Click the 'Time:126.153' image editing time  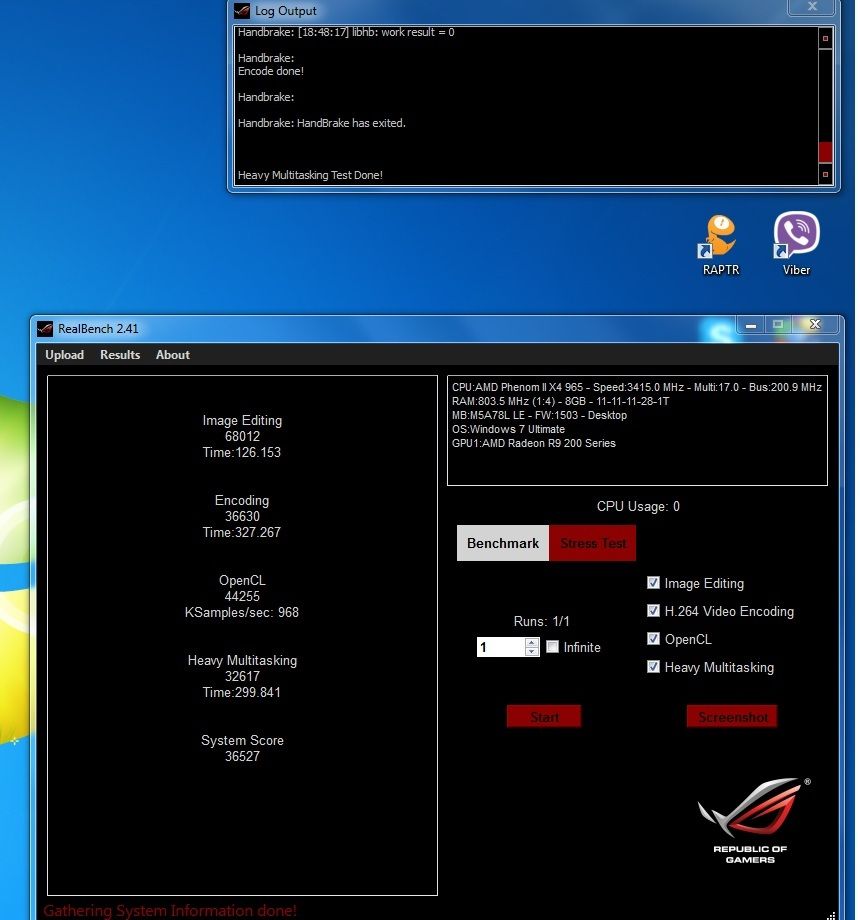[242, 452]
